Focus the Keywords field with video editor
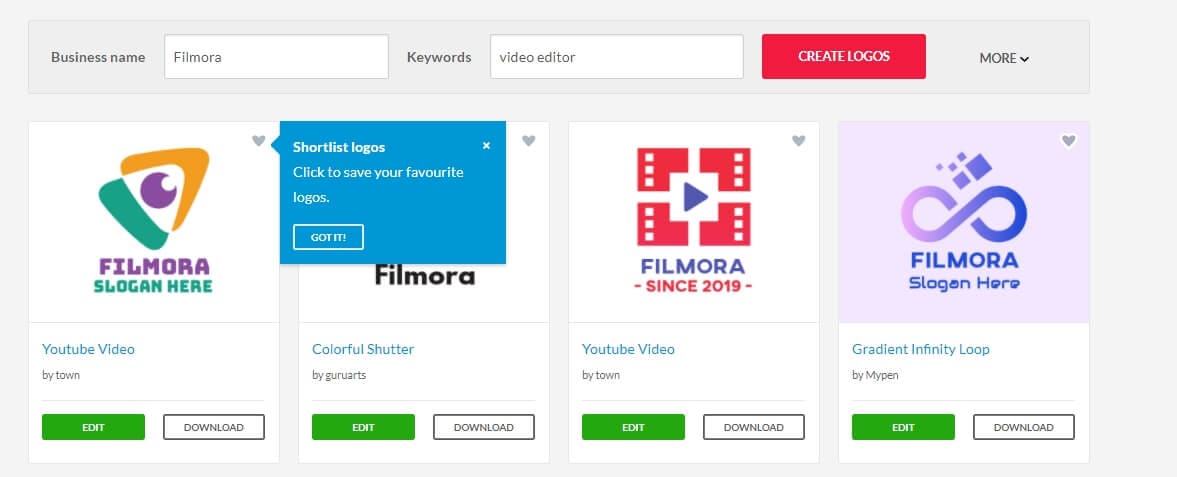Screen dimensions: 1177x477 tap(616, 56)
